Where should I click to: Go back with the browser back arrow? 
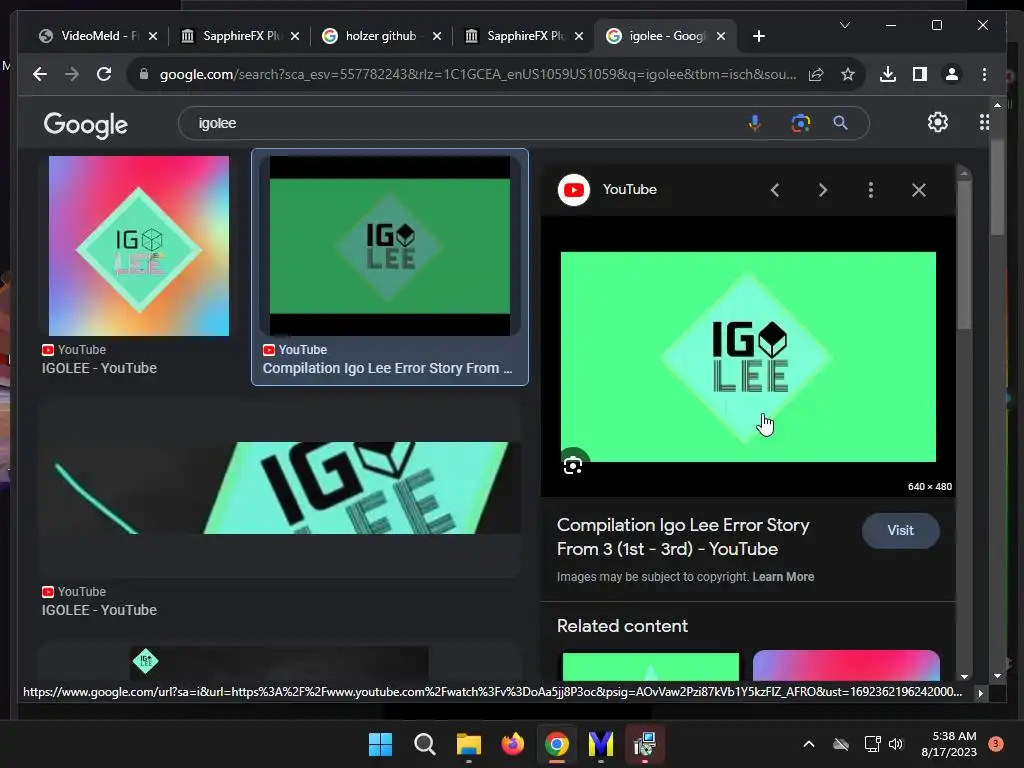tap(40, 74)
